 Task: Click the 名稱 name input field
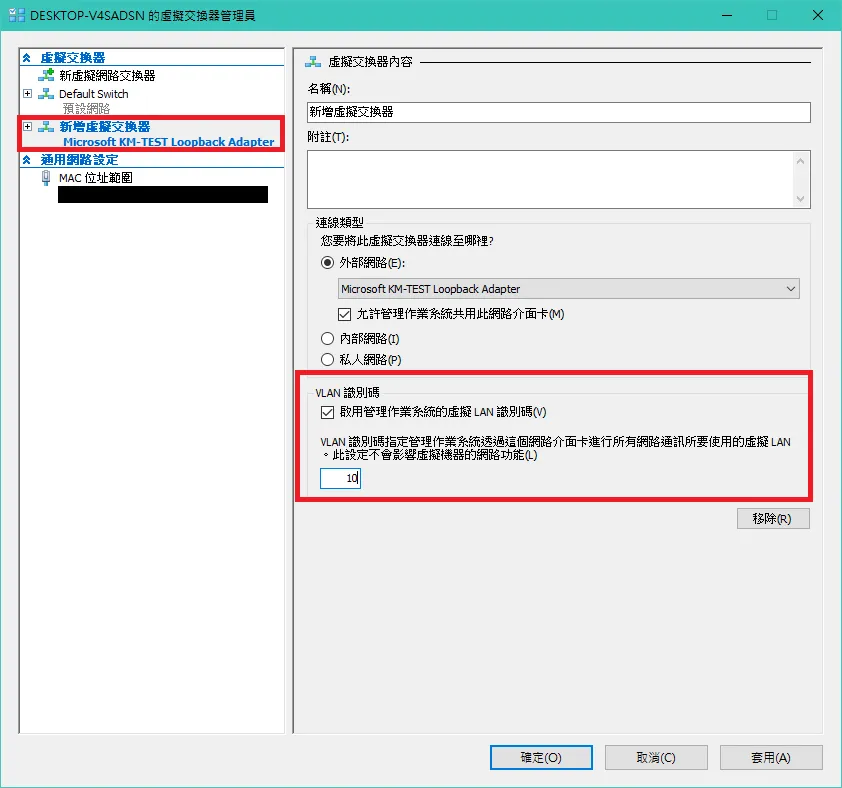coord(558,112)
